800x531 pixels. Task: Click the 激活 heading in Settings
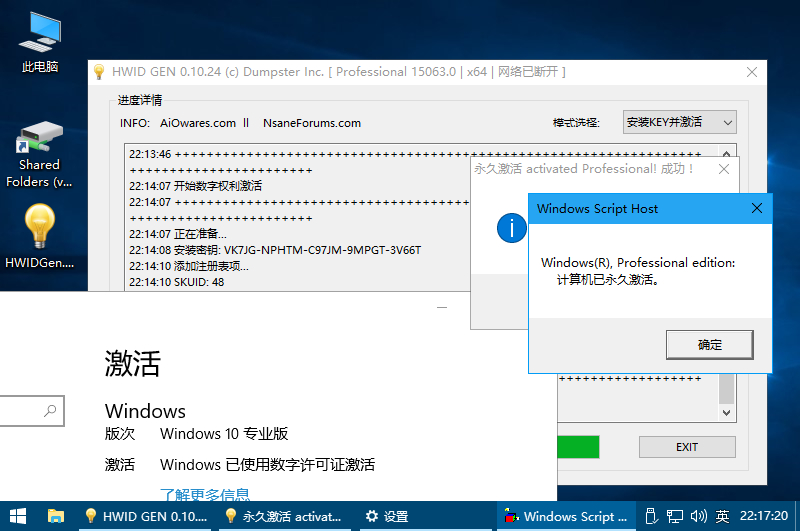pos(133,363)
